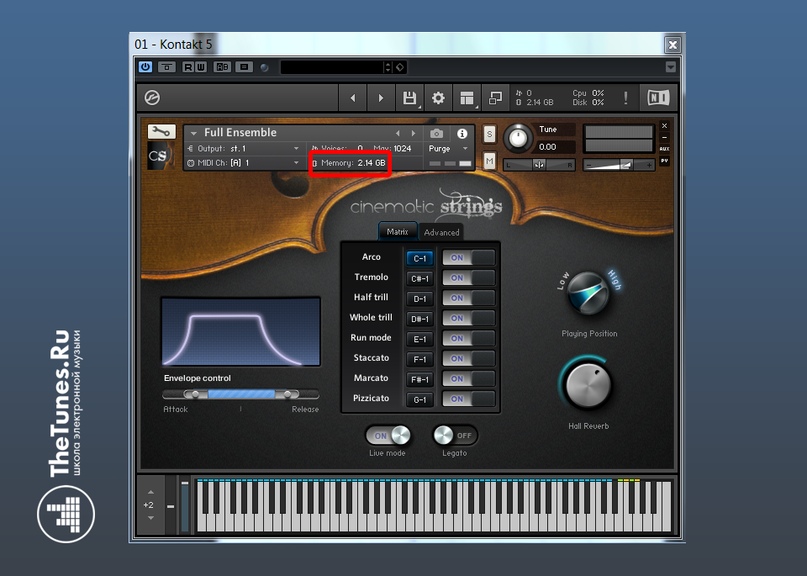Switch off Live mode

pyautogui.click(x=389, y=435)
